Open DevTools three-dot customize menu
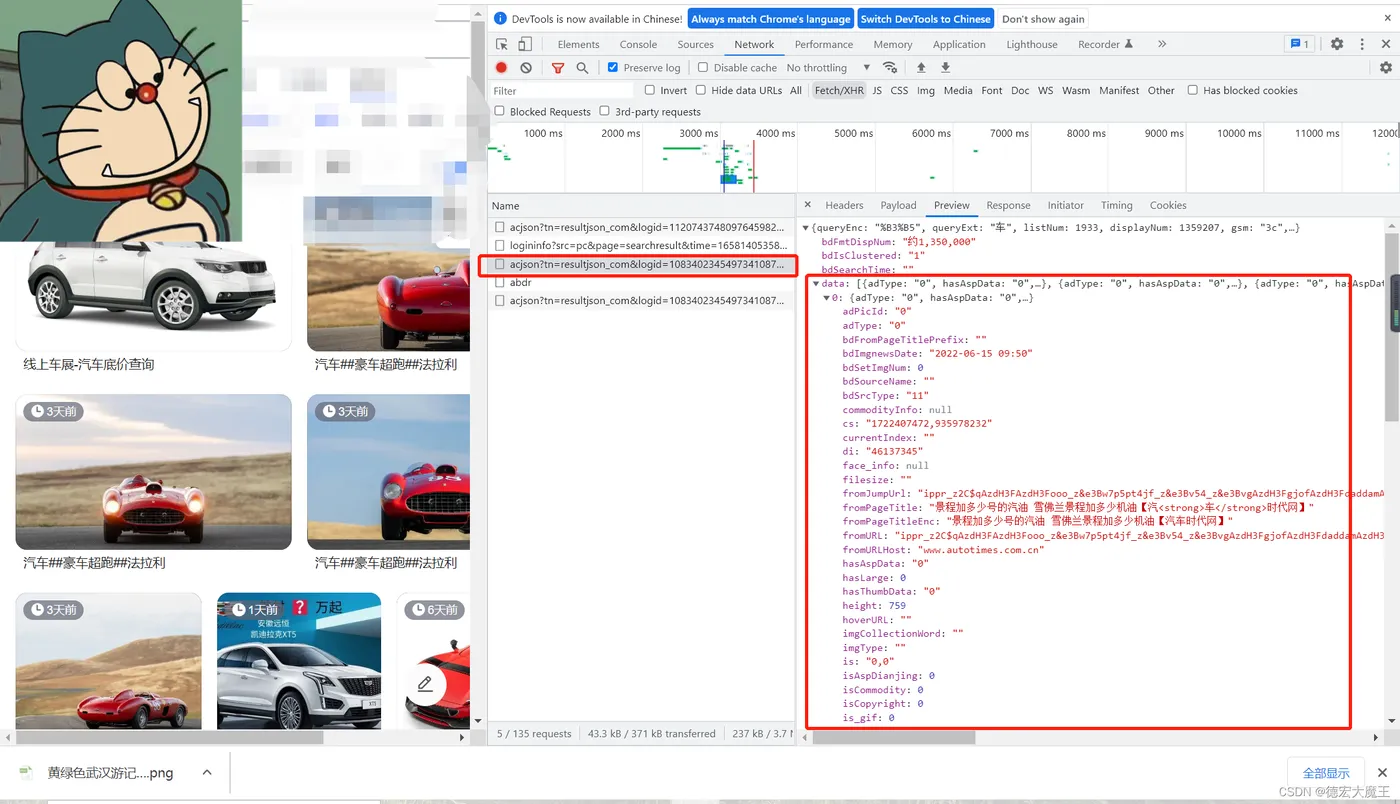Screen dimensions: 1400x804 pos(1362,44)
